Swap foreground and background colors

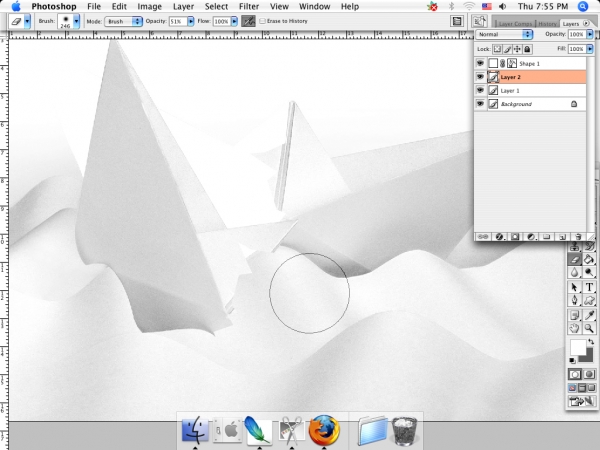[x=590, y=342]
